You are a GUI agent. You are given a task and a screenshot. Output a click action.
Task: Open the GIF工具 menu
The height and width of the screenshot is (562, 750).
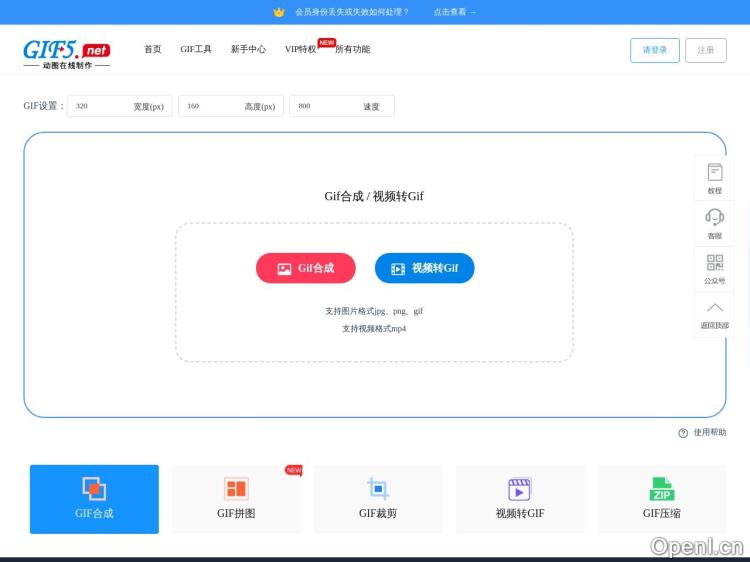[x=196, y=49]
